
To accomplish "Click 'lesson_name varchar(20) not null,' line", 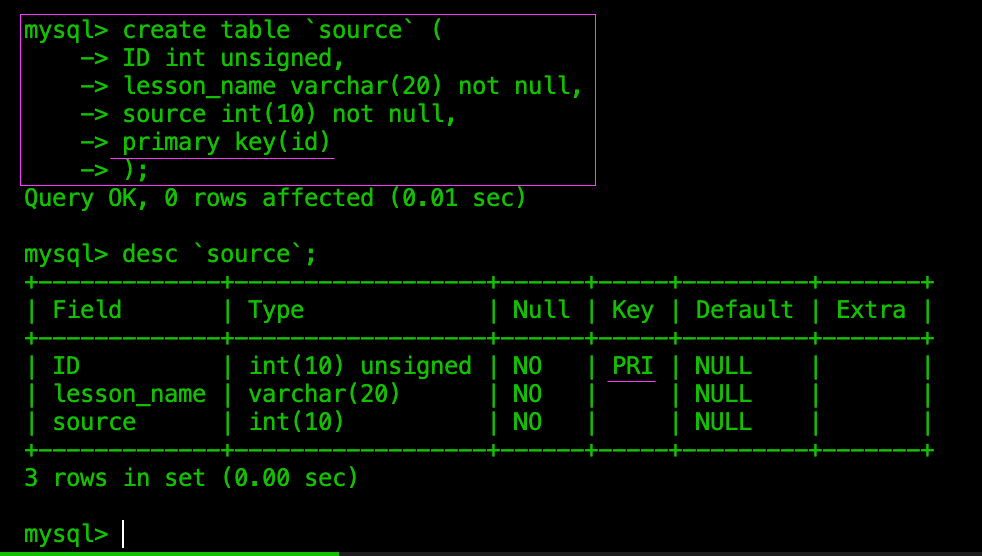I will tap(353, 86).
